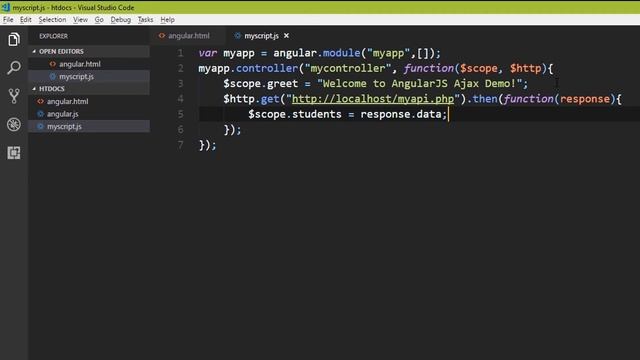This screenshot has width=640, height=360.
Task: Click the "module" method name on line 1
Action: [342, 53]
